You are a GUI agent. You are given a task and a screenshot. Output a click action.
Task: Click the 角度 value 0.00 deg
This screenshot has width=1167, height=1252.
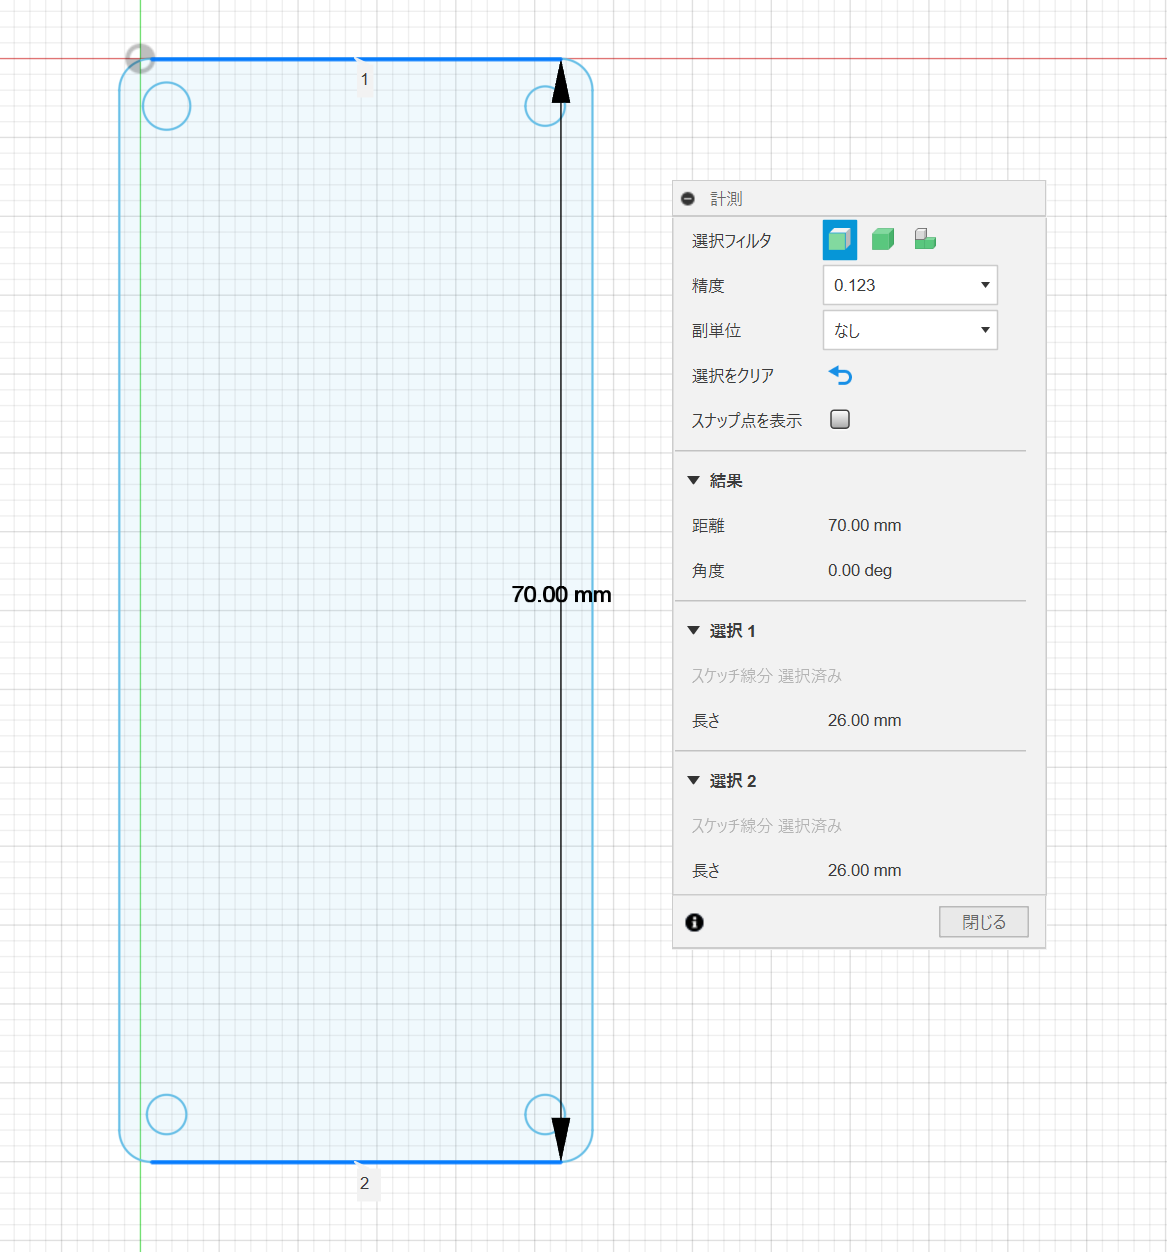click(859, 571)
